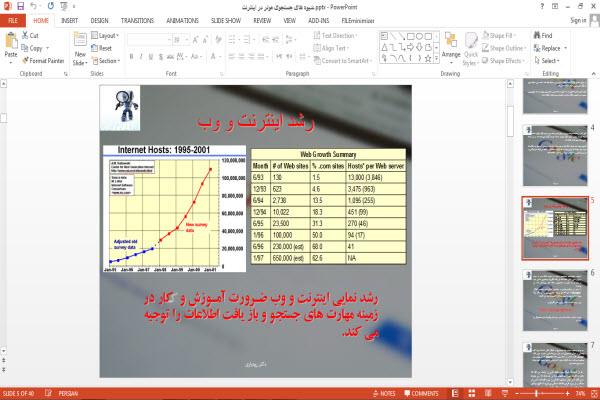This screenshot has width=600, height=400.
Task: Toggle the Comments pane
Action: [x=421, y=393]
